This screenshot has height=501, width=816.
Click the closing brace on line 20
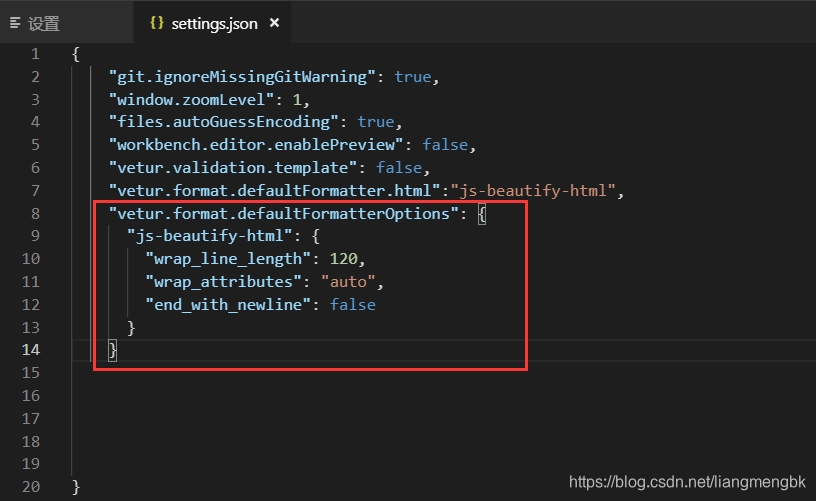(76, 487)
